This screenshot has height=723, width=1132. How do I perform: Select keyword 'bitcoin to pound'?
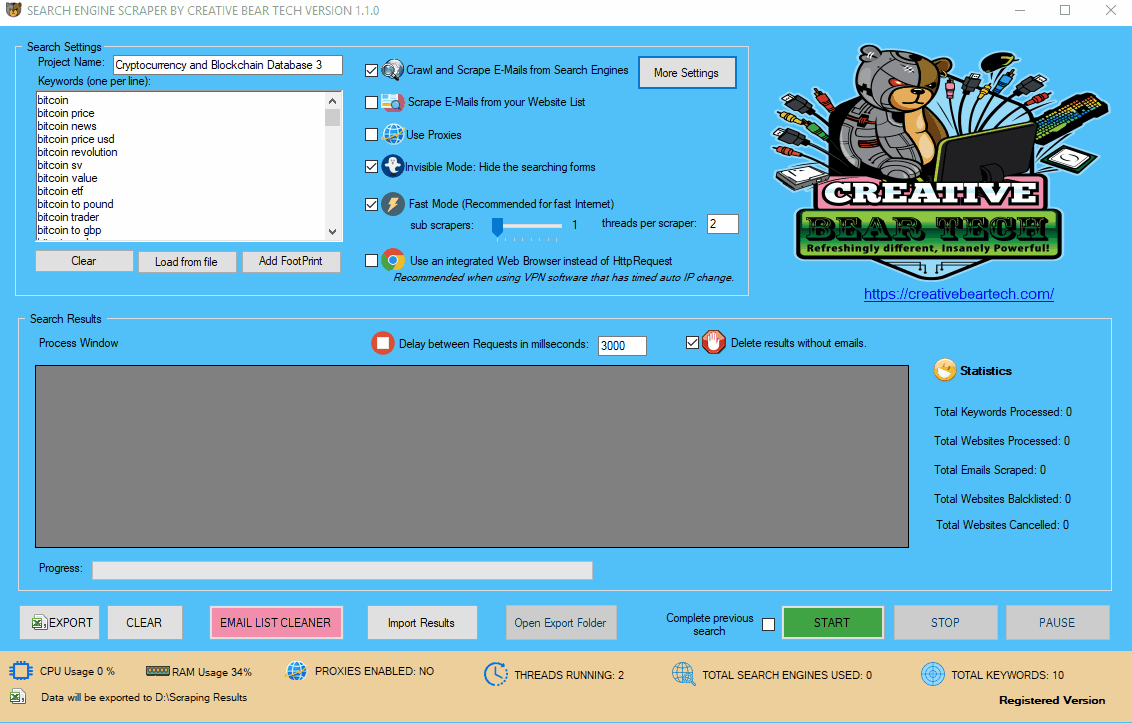pos(75,204)
